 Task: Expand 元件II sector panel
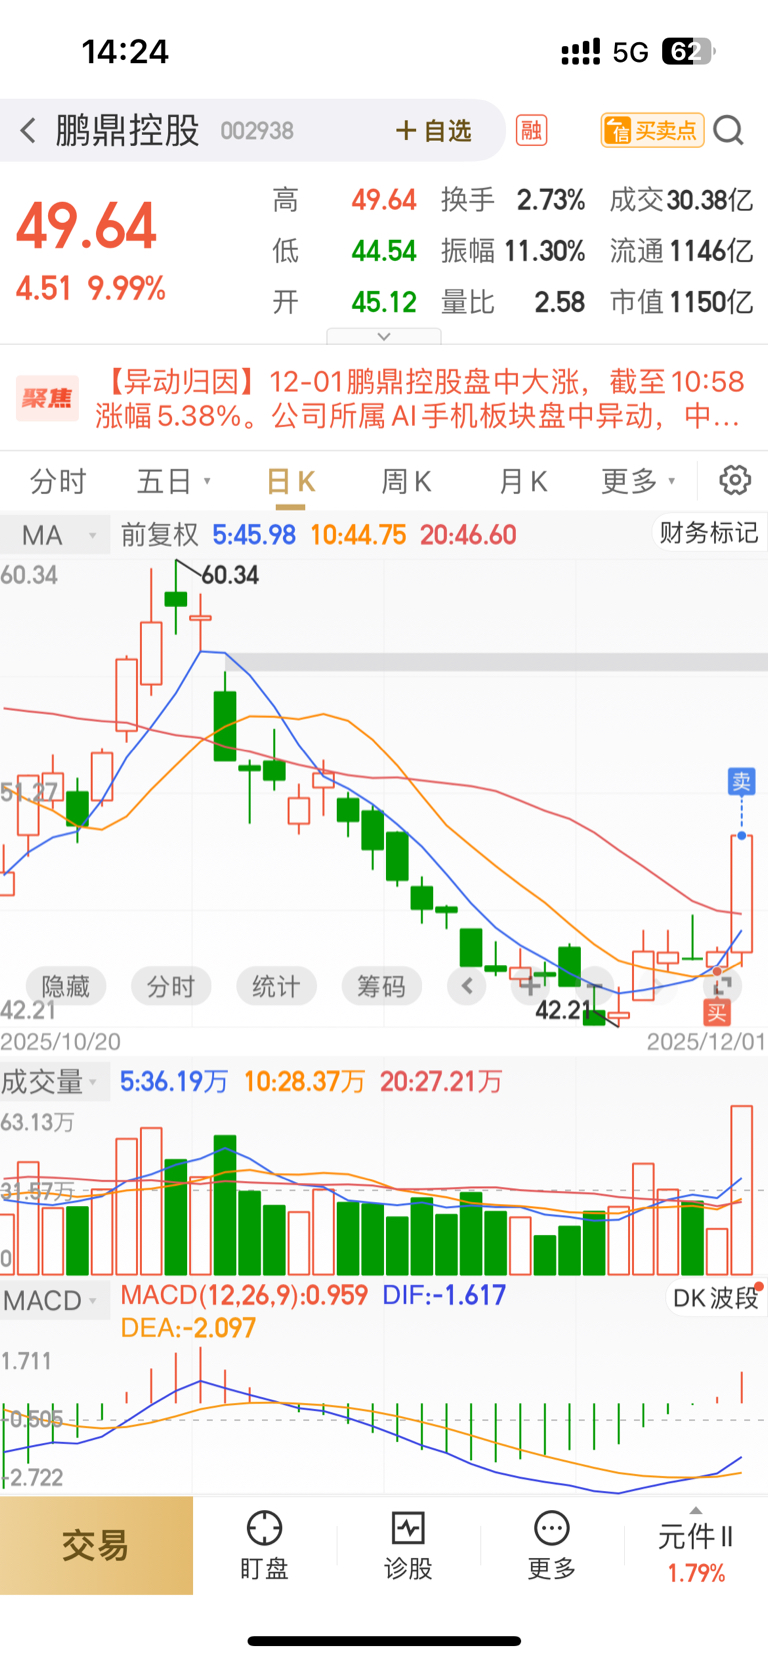tap(696, 1547)
